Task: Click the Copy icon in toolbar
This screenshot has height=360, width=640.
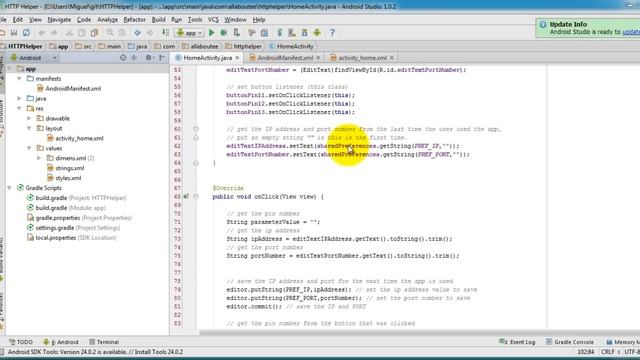Action: [x=82, y=33]
